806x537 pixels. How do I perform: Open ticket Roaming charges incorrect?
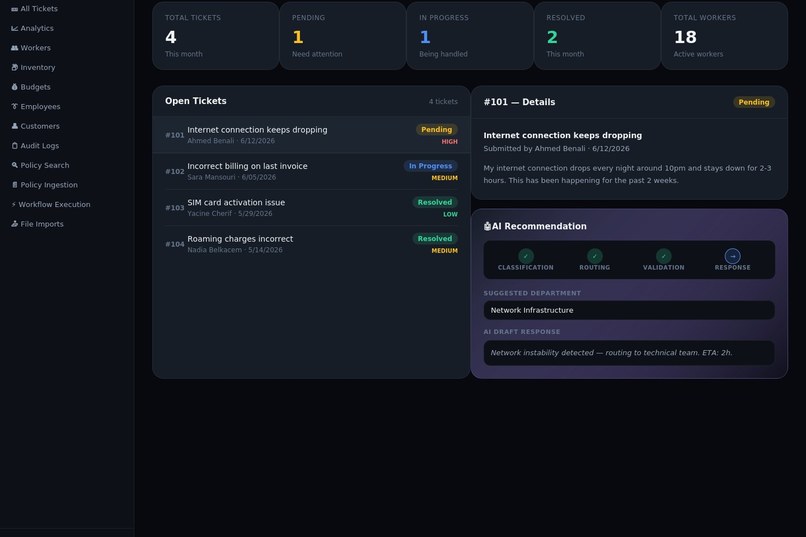click(311, 244)
